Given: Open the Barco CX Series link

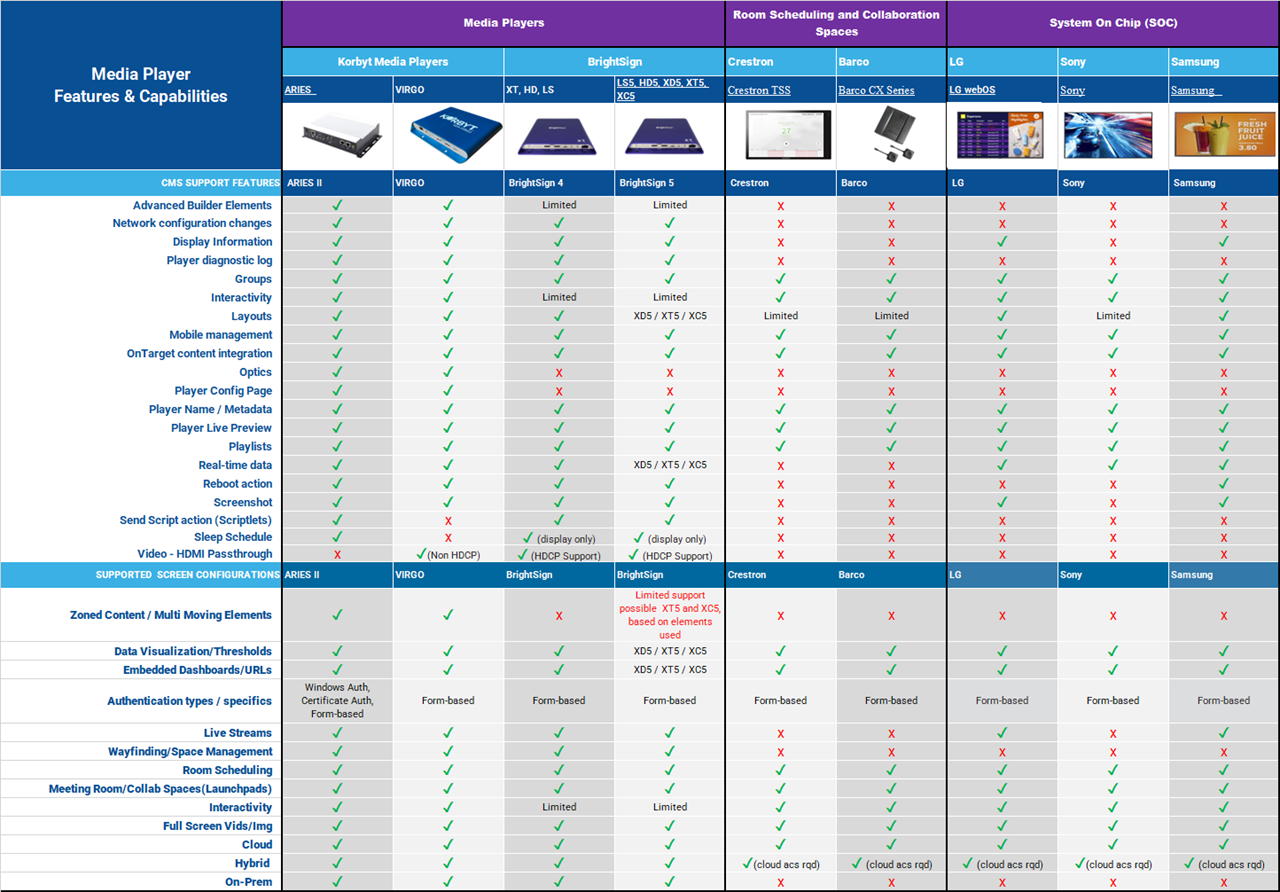Looking at the screenshot, I should [876, 90].
